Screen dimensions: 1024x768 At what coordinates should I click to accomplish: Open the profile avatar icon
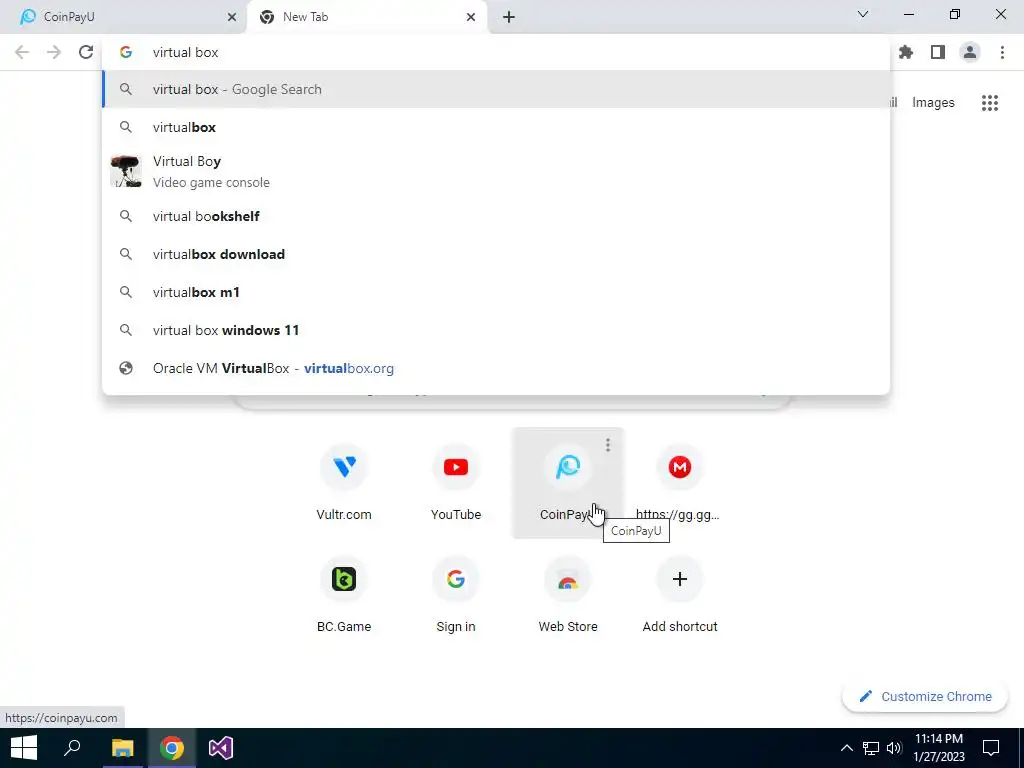pos(970,52)
